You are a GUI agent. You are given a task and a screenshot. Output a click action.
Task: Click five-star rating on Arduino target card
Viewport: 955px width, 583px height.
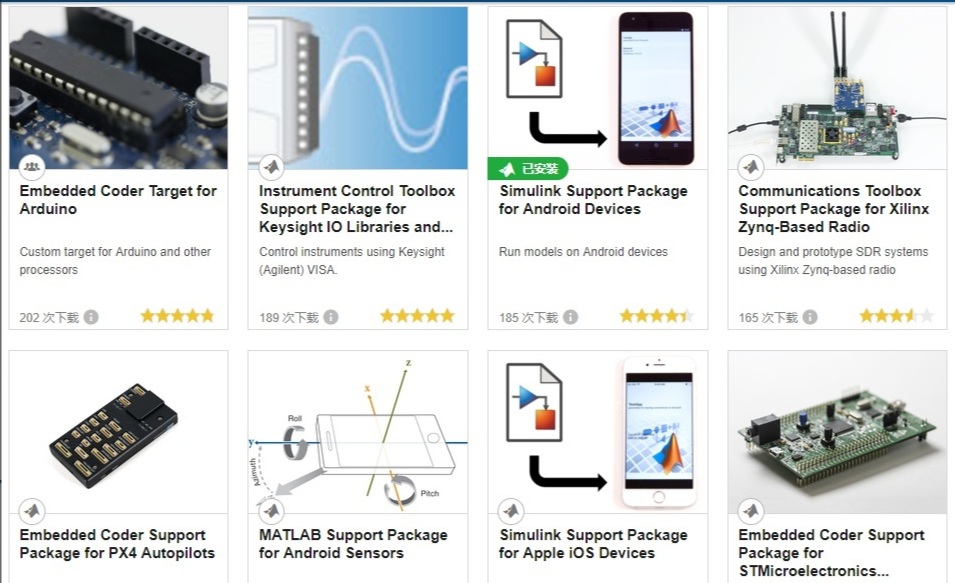pos(178,316)
